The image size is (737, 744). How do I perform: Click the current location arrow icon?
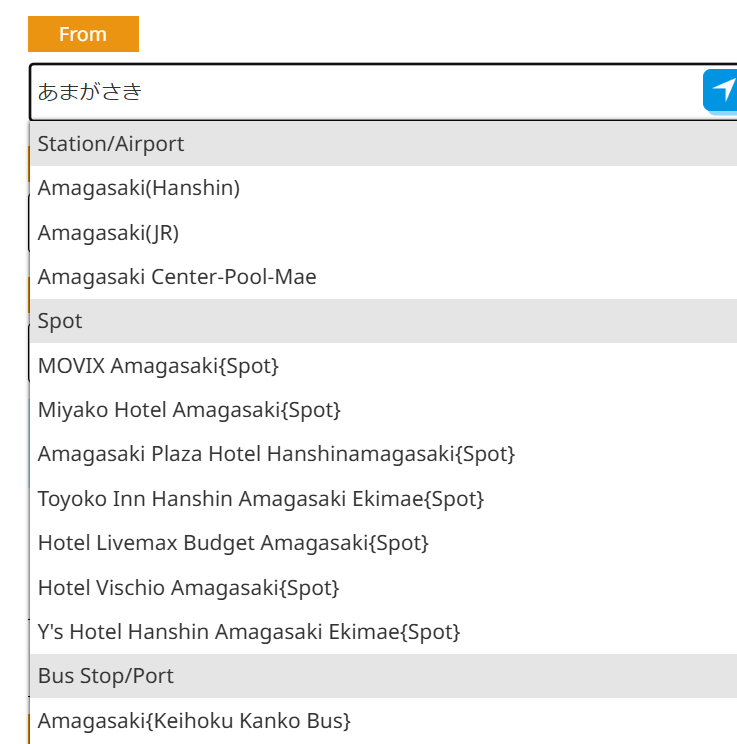click(x=721, y=91)
